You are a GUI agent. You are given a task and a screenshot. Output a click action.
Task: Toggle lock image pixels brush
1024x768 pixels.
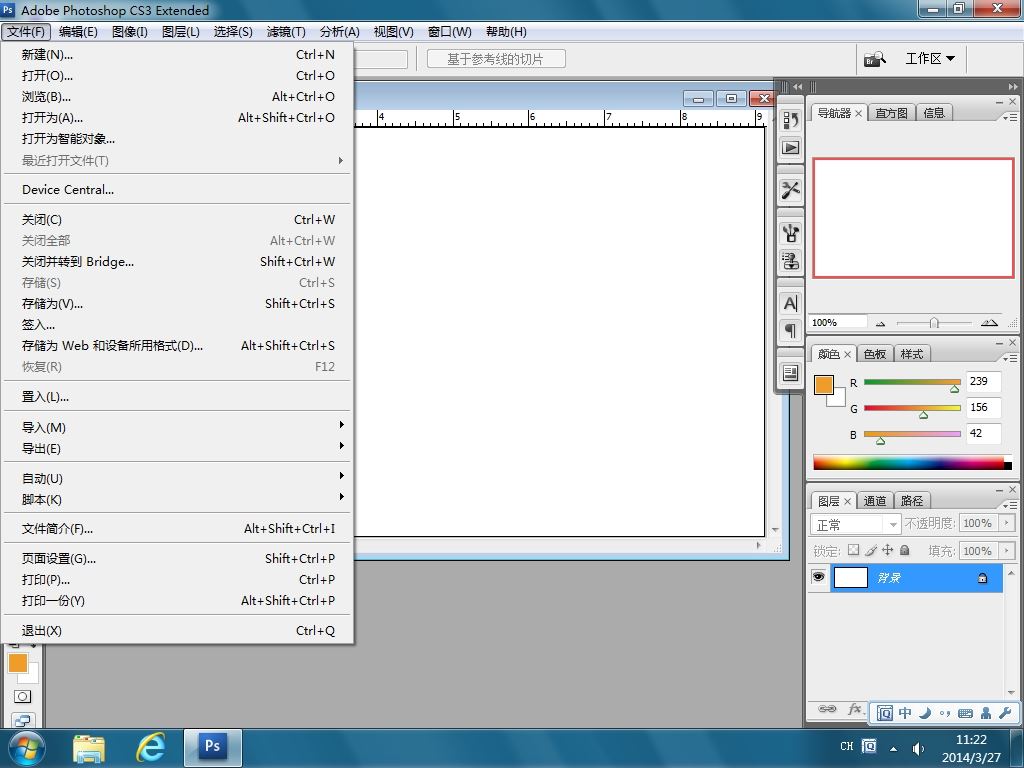click(871, 551)
